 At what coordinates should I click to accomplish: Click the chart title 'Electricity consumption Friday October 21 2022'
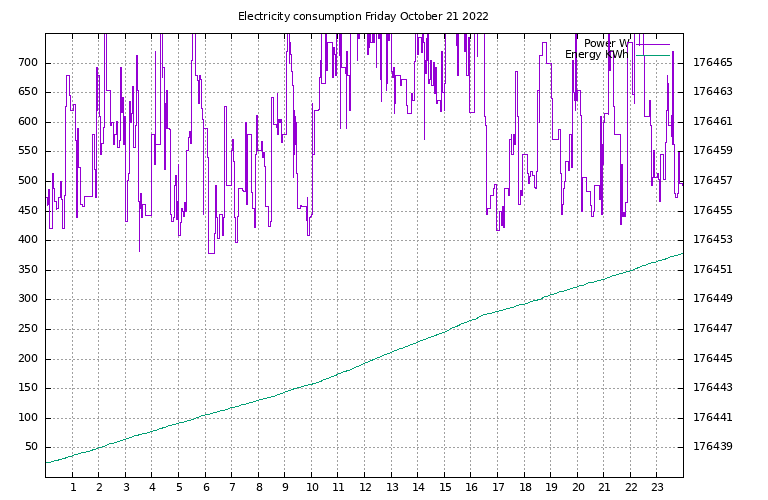[x=363, y=17]
